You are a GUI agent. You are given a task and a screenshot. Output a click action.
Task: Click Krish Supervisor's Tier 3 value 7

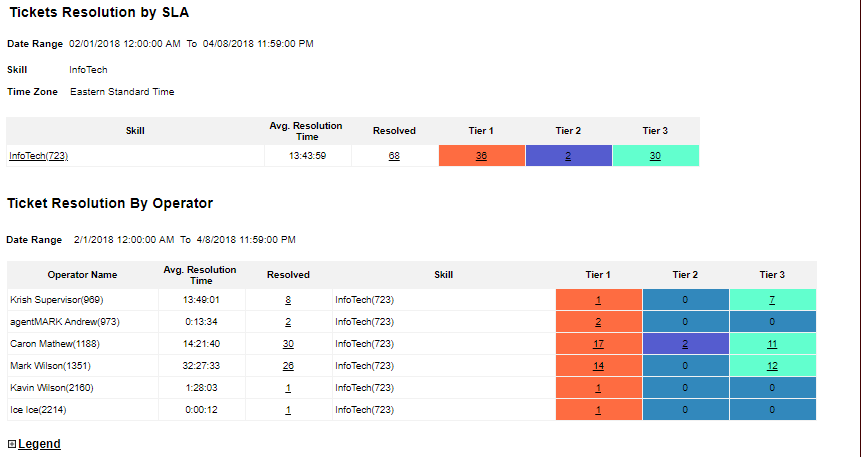click(x=772, y=300)
